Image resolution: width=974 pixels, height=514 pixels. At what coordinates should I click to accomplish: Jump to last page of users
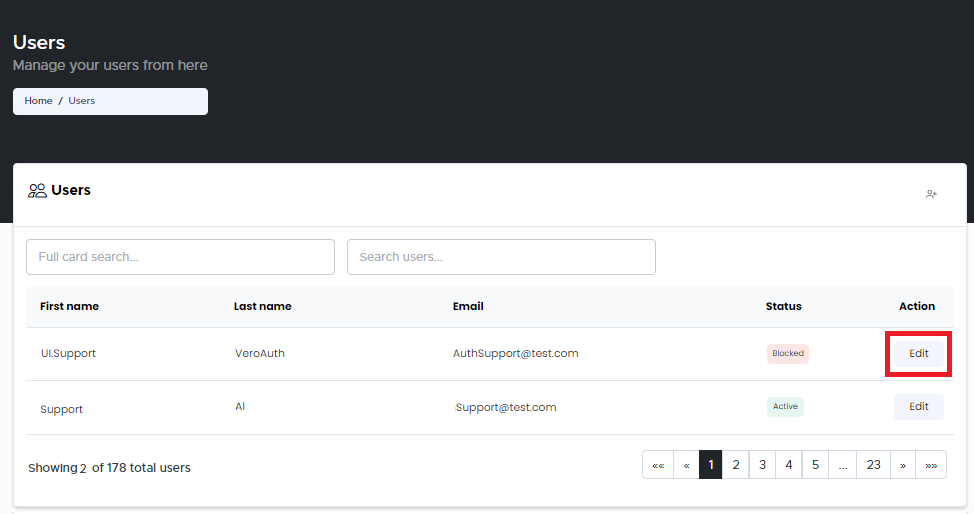point(931,465)
